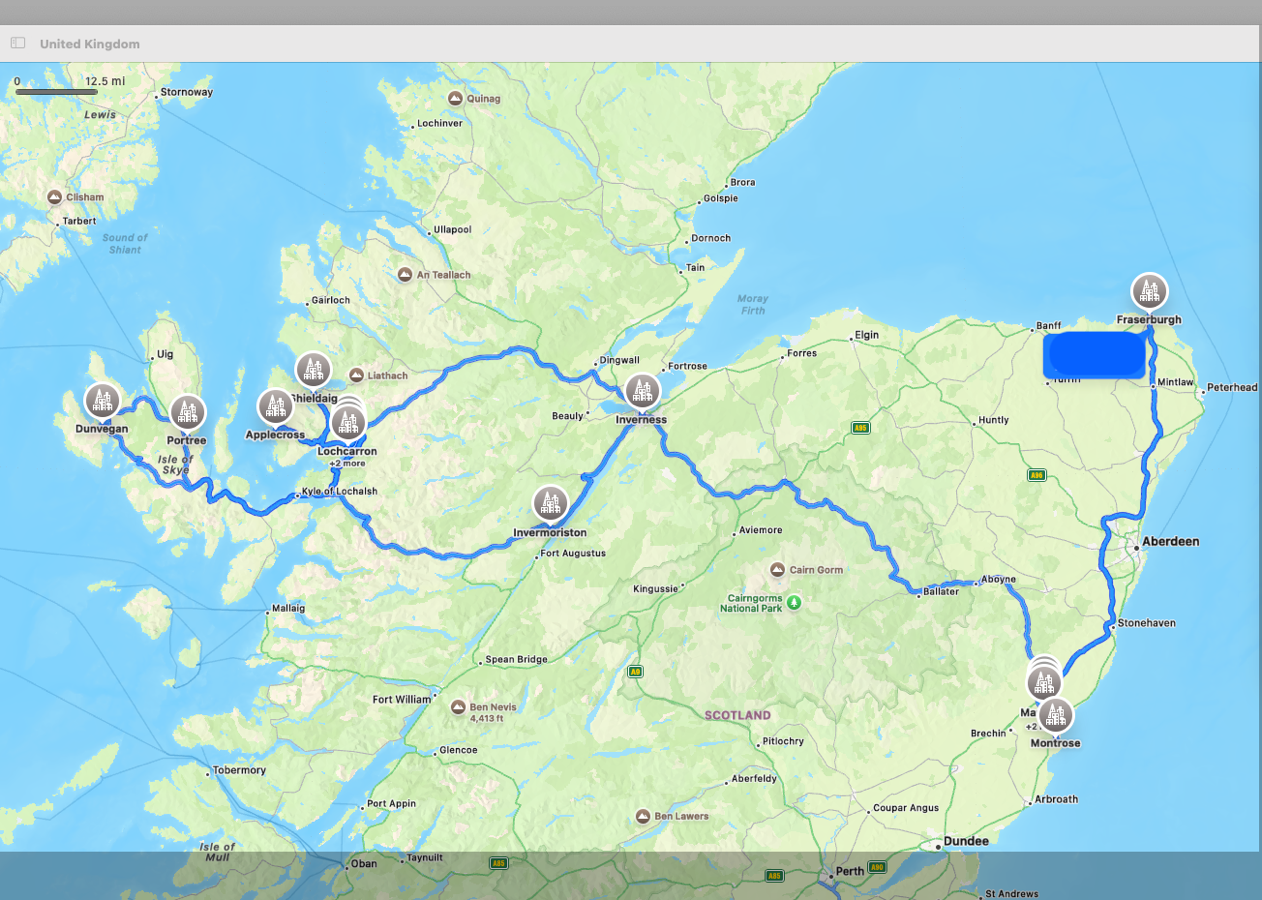Click the Ben Nevis mountain icon
Screen dimensions: 1262x900
[x=458, y=707]
